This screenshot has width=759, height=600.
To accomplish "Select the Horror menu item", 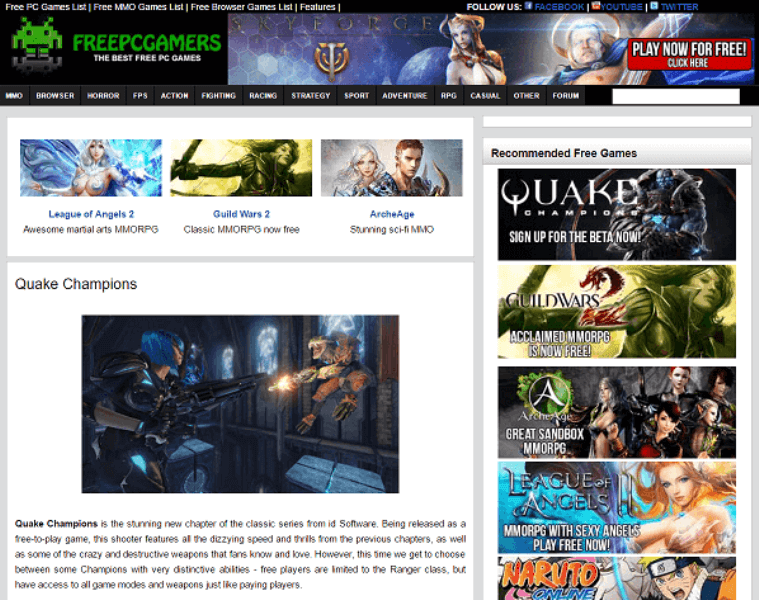I will [x=103, y=95].
